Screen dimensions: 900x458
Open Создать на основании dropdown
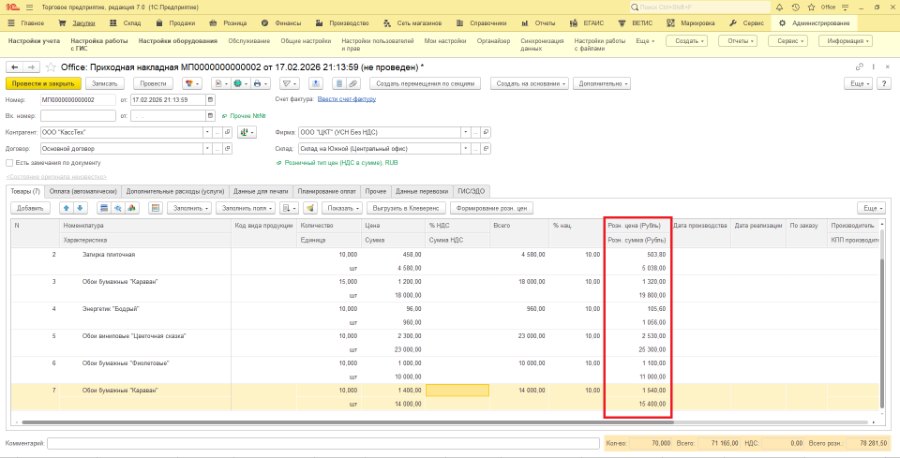pos(529,84)
